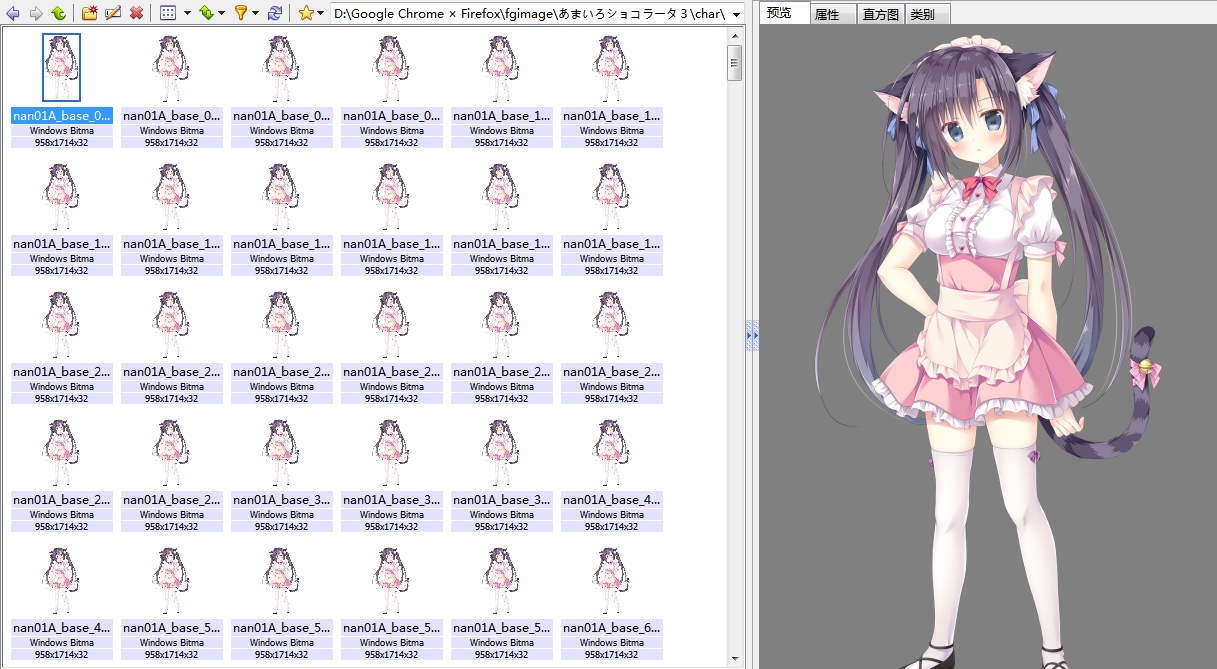Viewport: 1217px width, 669px height.
Task: Expand the address path history dropdown
Action: point(737,15)
